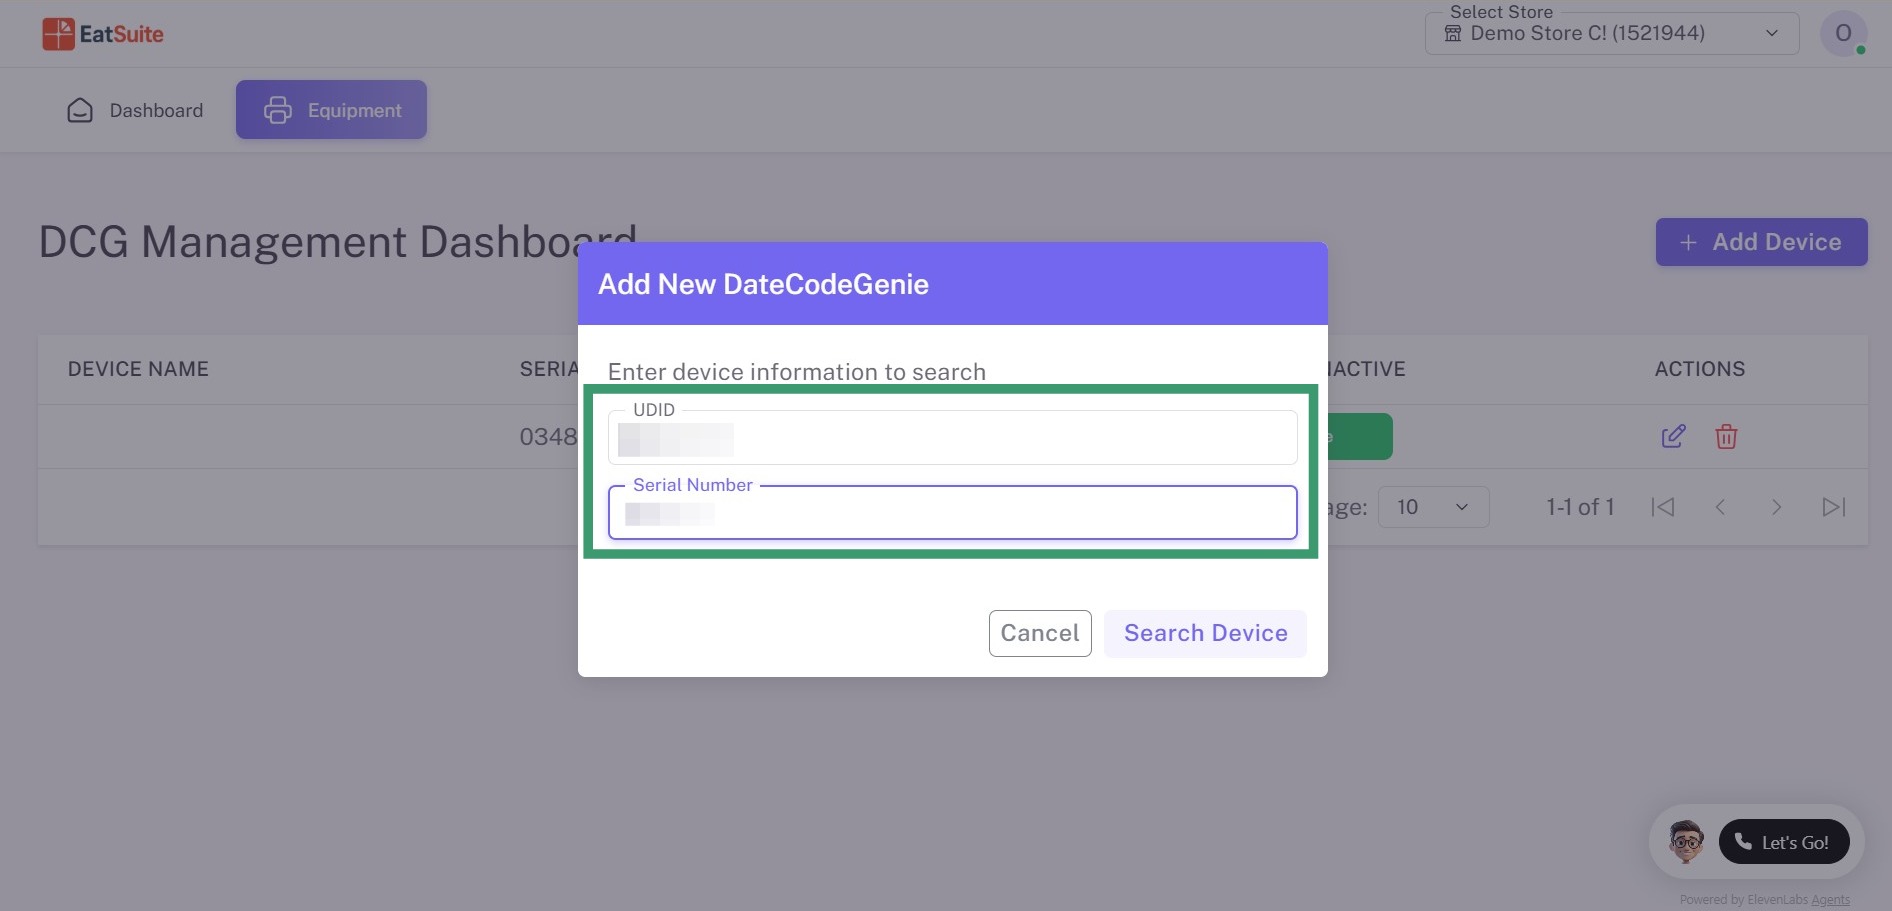This screenshot has height=911, width=1892.
Task: Go to the first page arrow
Action: (1663, 507)
